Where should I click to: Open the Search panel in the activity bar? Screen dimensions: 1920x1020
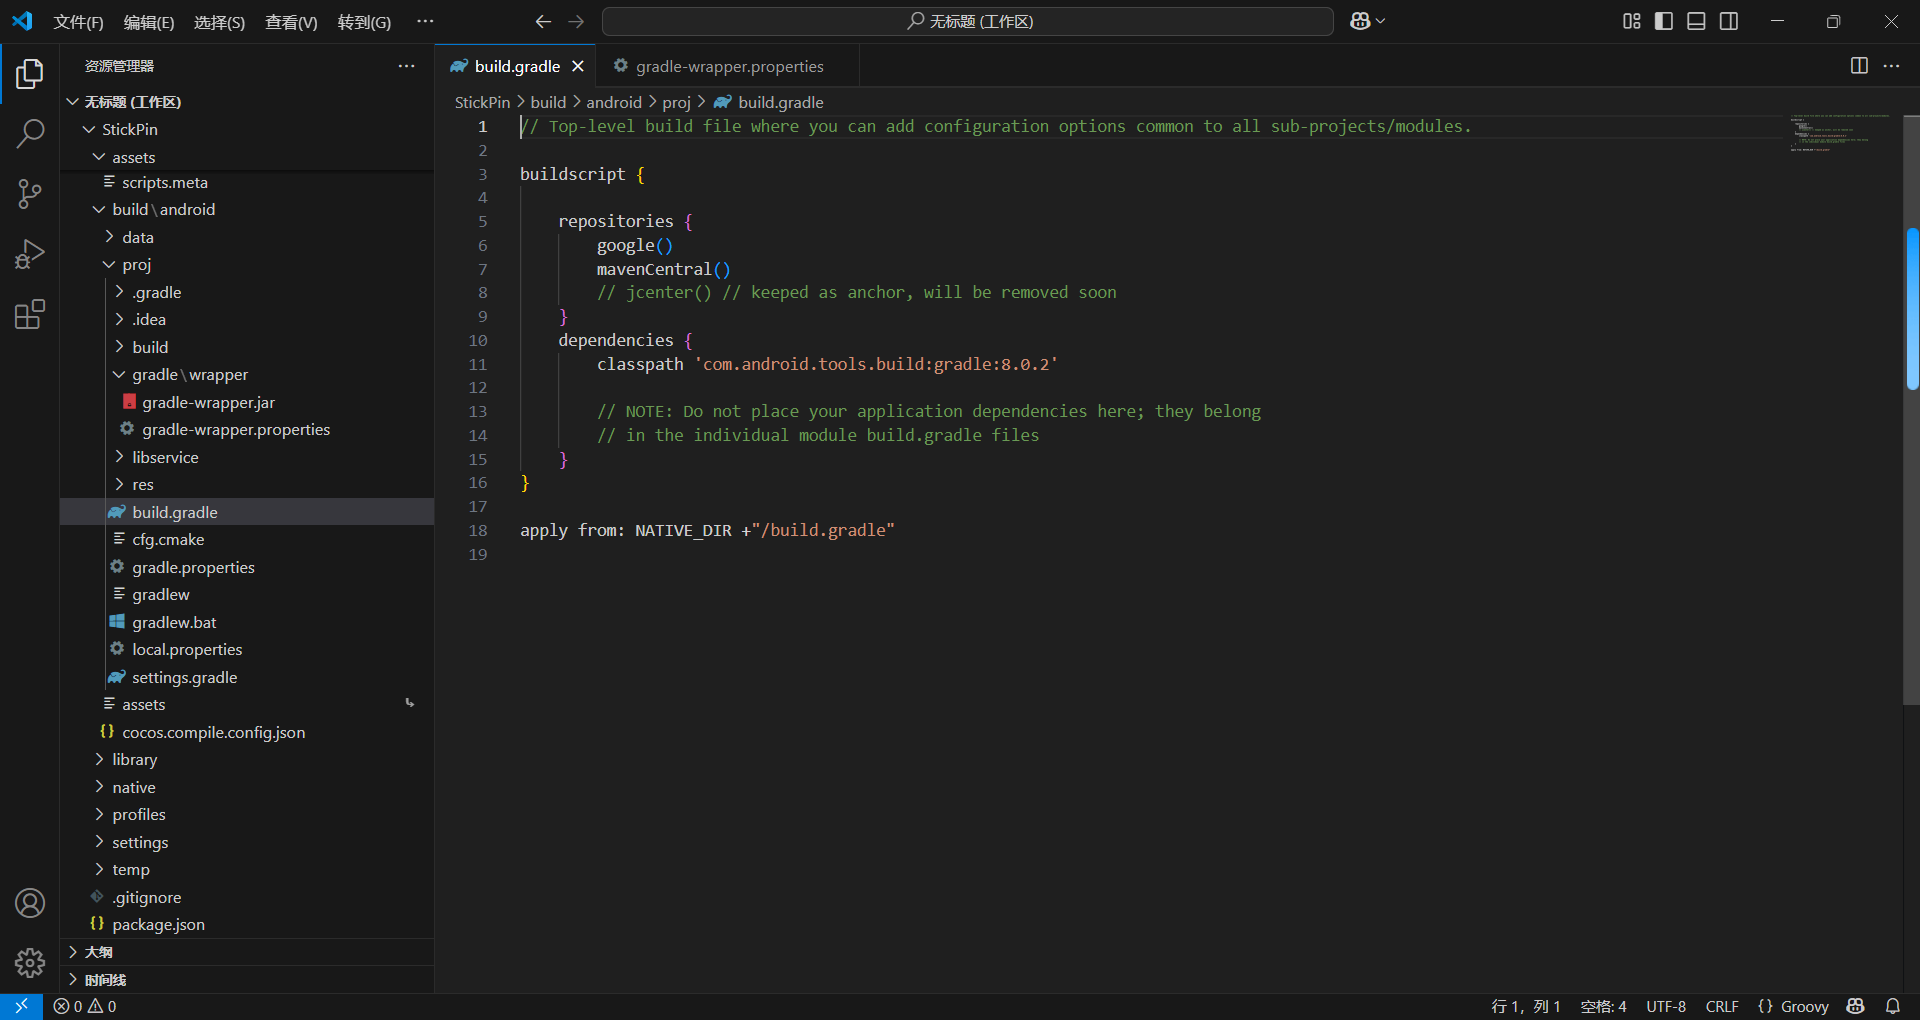(x=30, y=133)
